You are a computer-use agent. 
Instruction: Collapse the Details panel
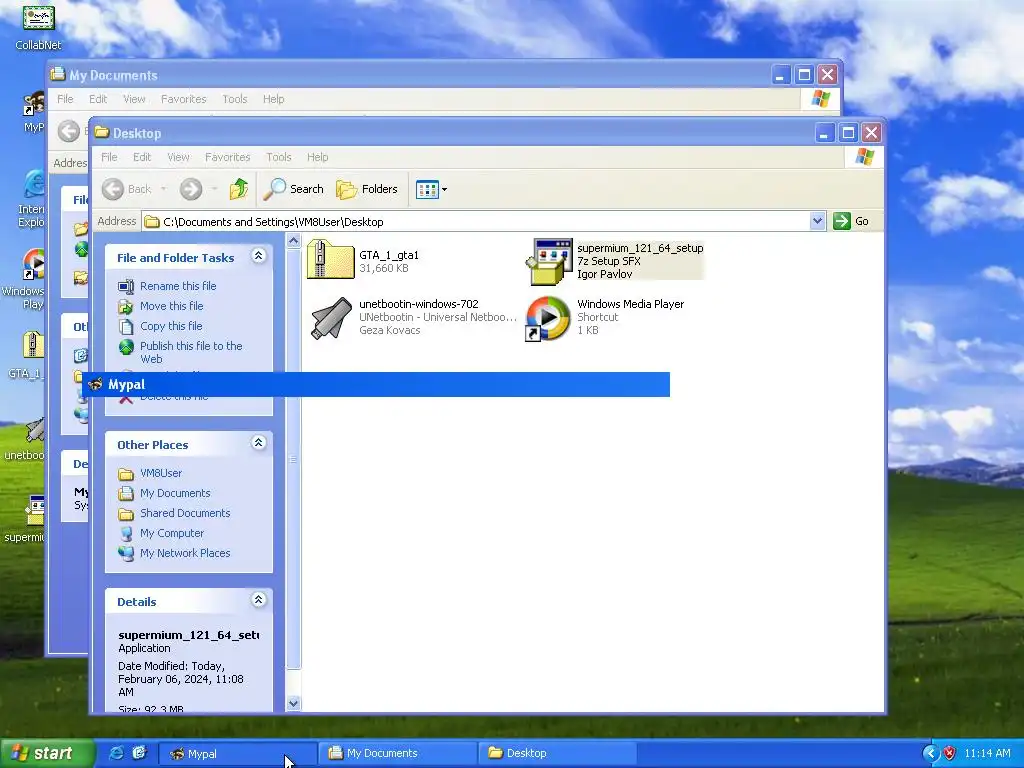click(x=259, y=600)
